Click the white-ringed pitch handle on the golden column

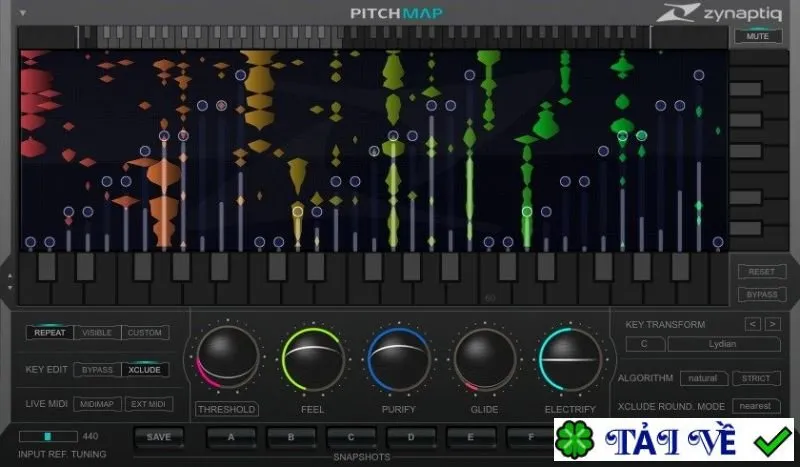[x=297, y=211]
